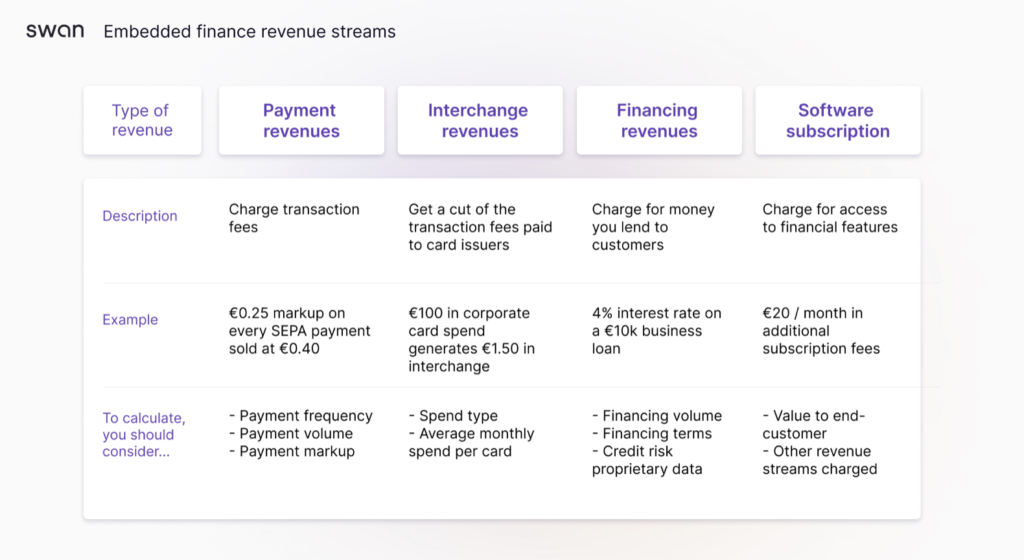Select the "To calculate, you should consider..." label
Image resolution: width=1024 pixels, height=560 pixels.
(143, 435)
